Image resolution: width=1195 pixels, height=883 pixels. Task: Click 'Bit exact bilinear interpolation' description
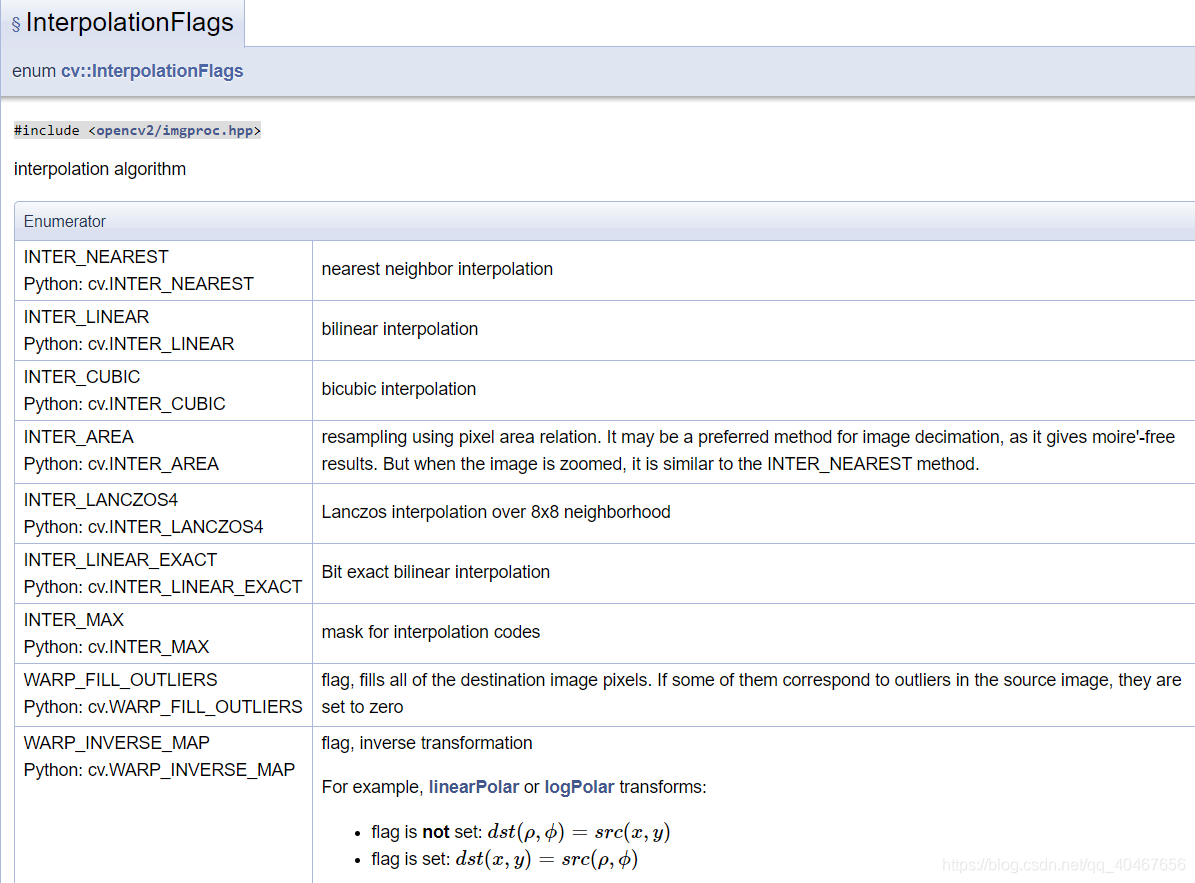pos(435,572)
